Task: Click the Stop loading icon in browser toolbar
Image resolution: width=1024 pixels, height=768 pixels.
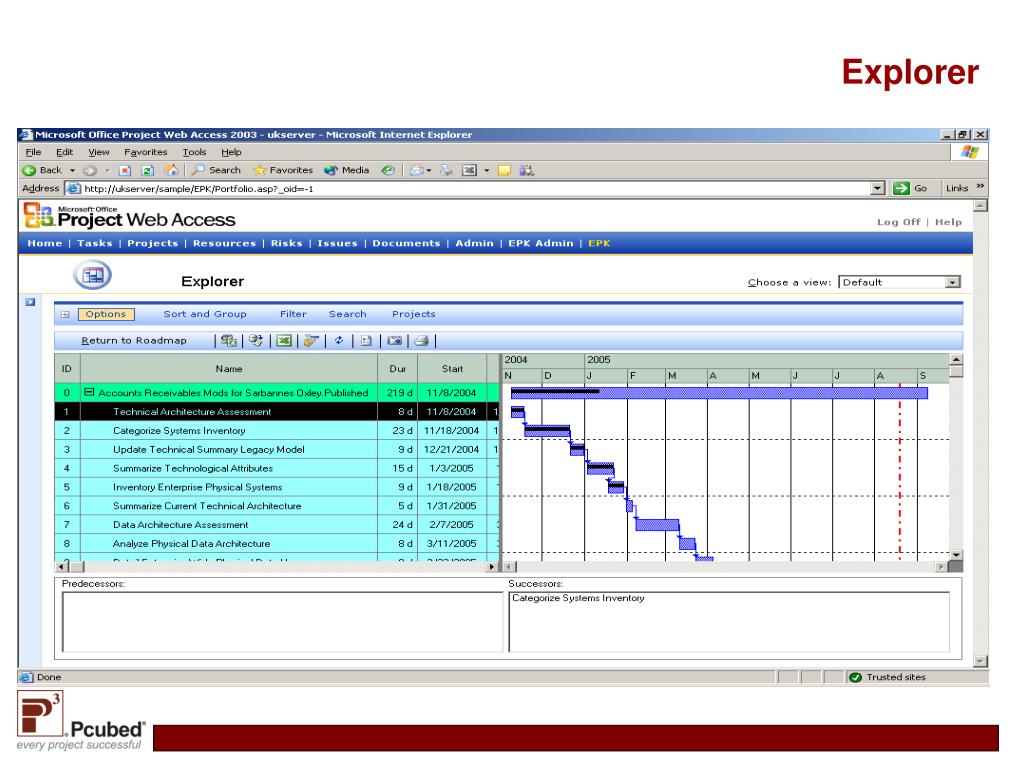Action: coord(125,170)
